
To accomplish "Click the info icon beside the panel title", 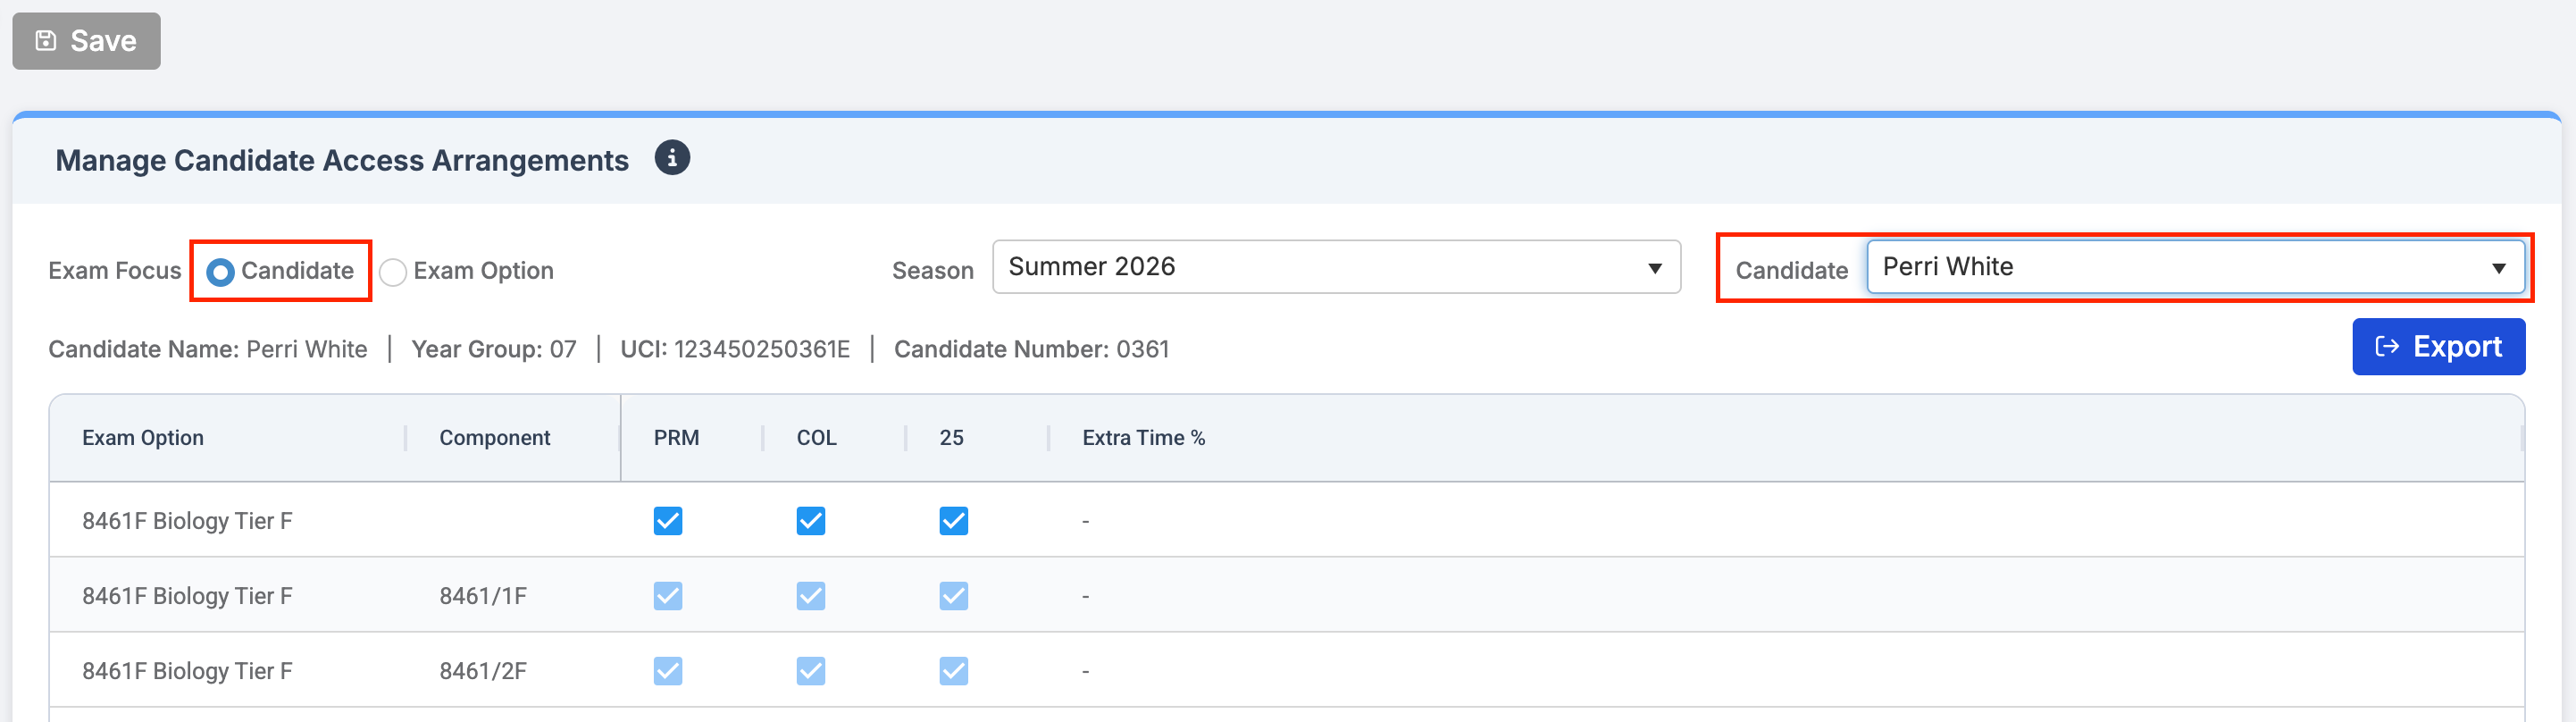I will click(x=672, y=158).
